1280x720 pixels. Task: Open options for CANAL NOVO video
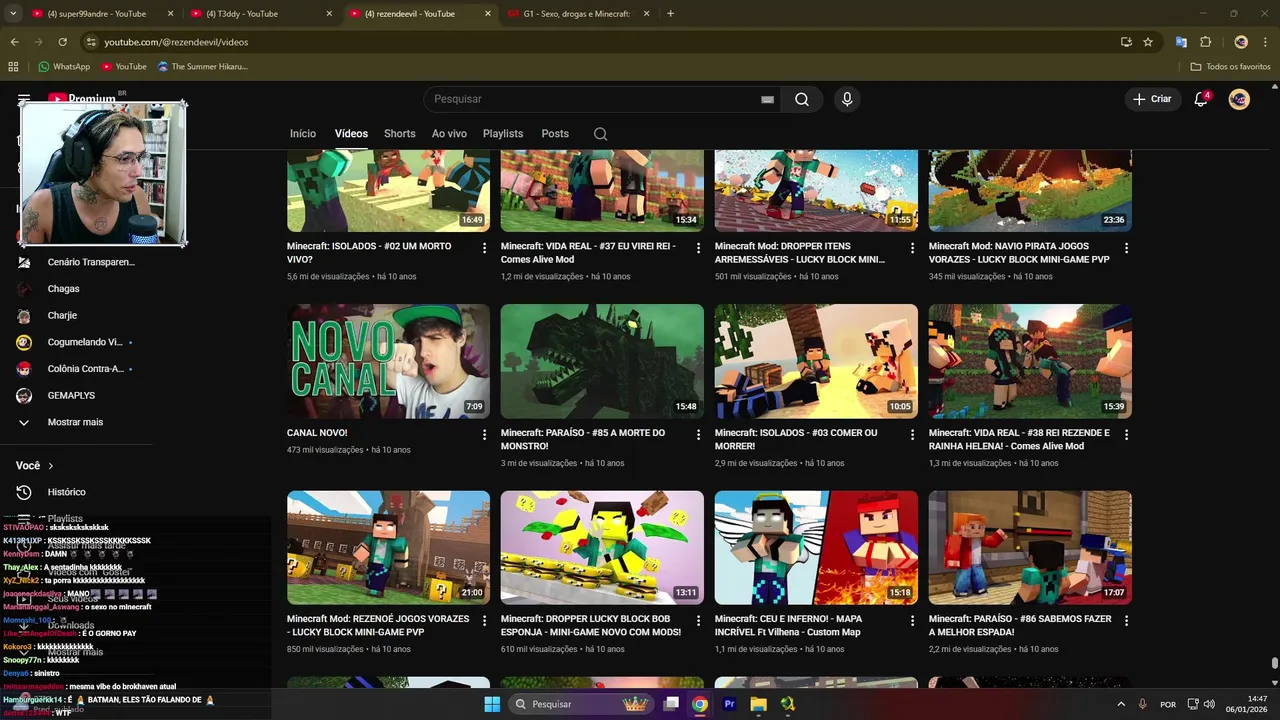click(485, 435)
